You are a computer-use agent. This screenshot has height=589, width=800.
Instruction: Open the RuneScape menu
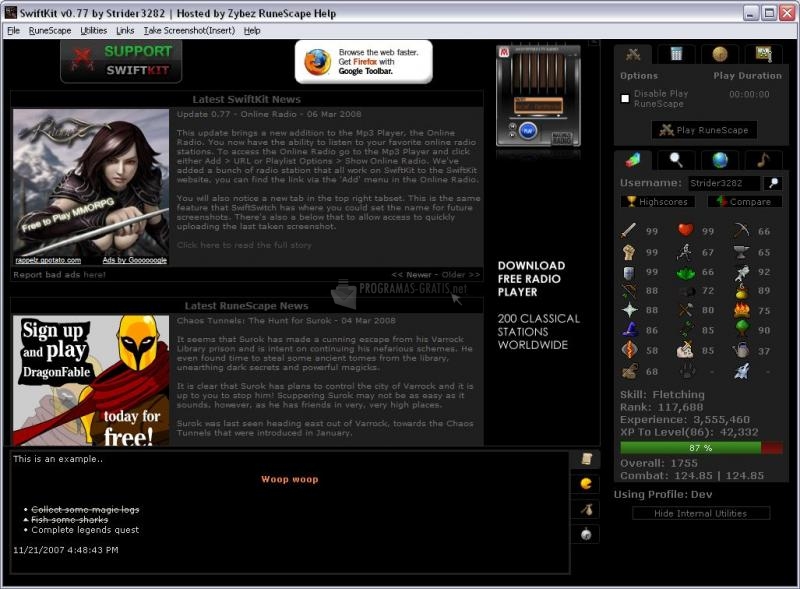[x=49, y=31]
